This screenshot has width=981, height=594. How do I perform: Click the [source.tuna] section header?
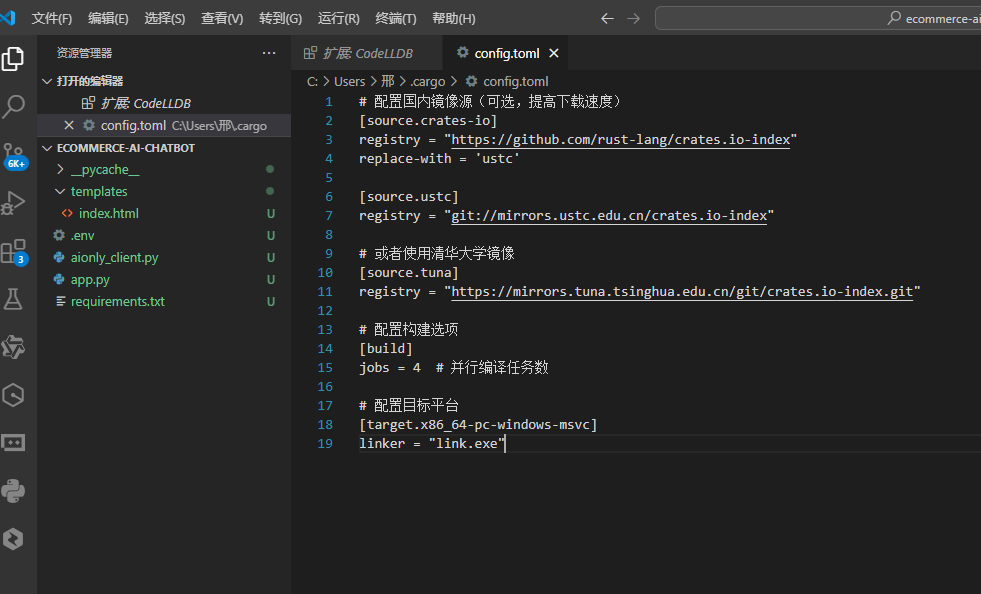(x=409, y=272)
